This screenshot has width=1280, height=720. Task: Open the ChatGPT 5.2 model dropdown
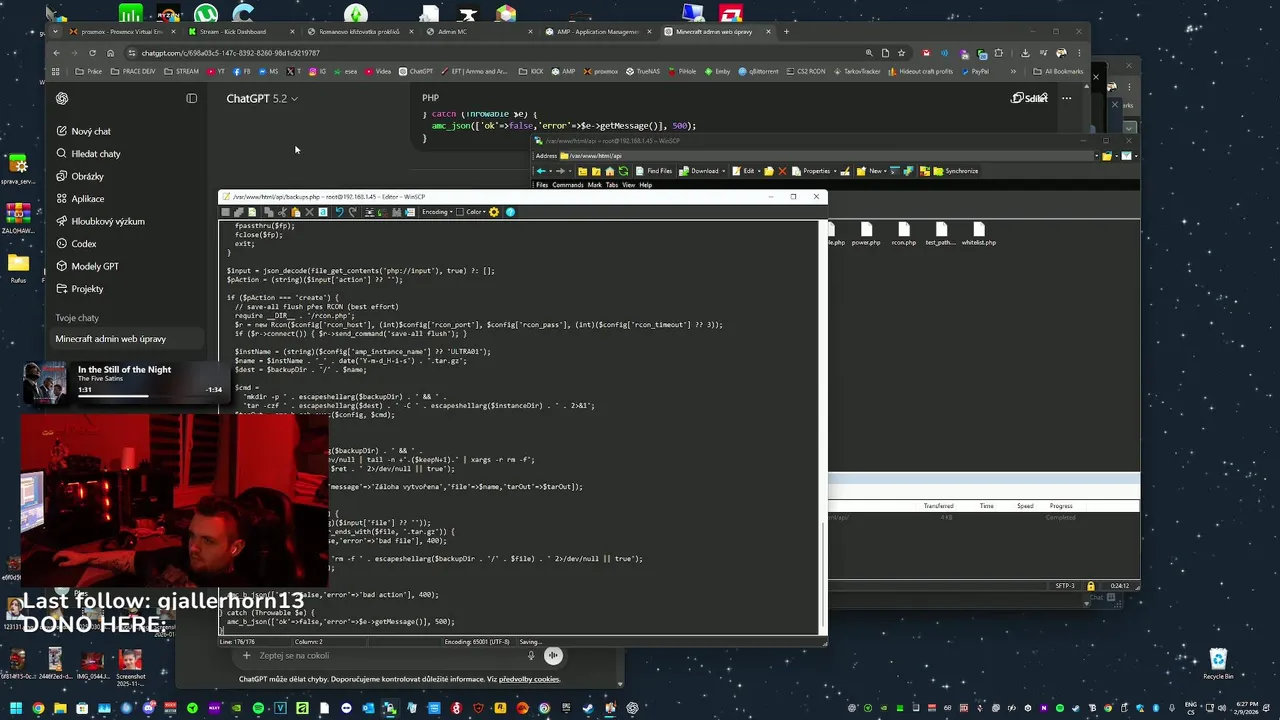tap(262, 98)
